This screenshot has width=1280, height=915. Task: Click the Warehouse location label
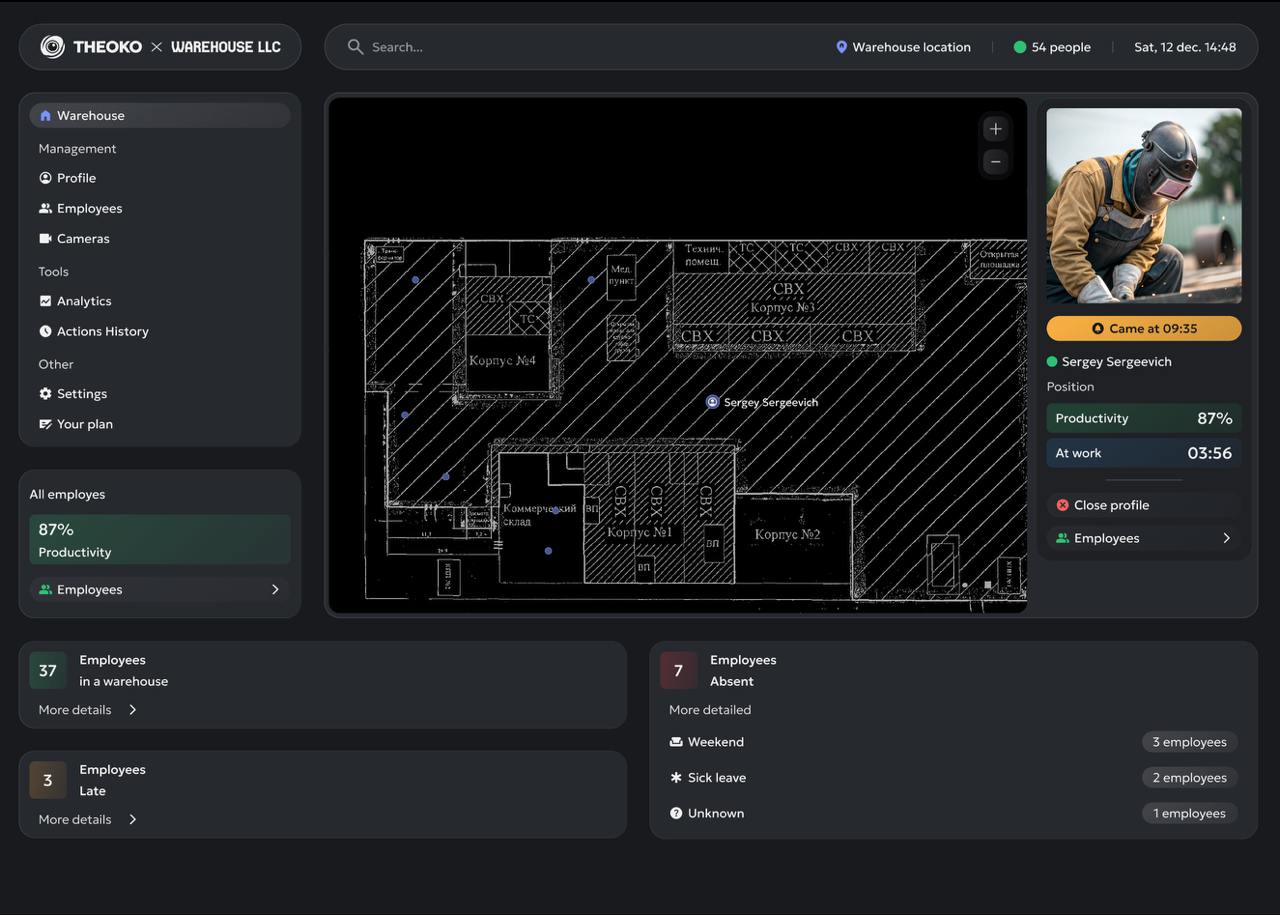[911, 47]
